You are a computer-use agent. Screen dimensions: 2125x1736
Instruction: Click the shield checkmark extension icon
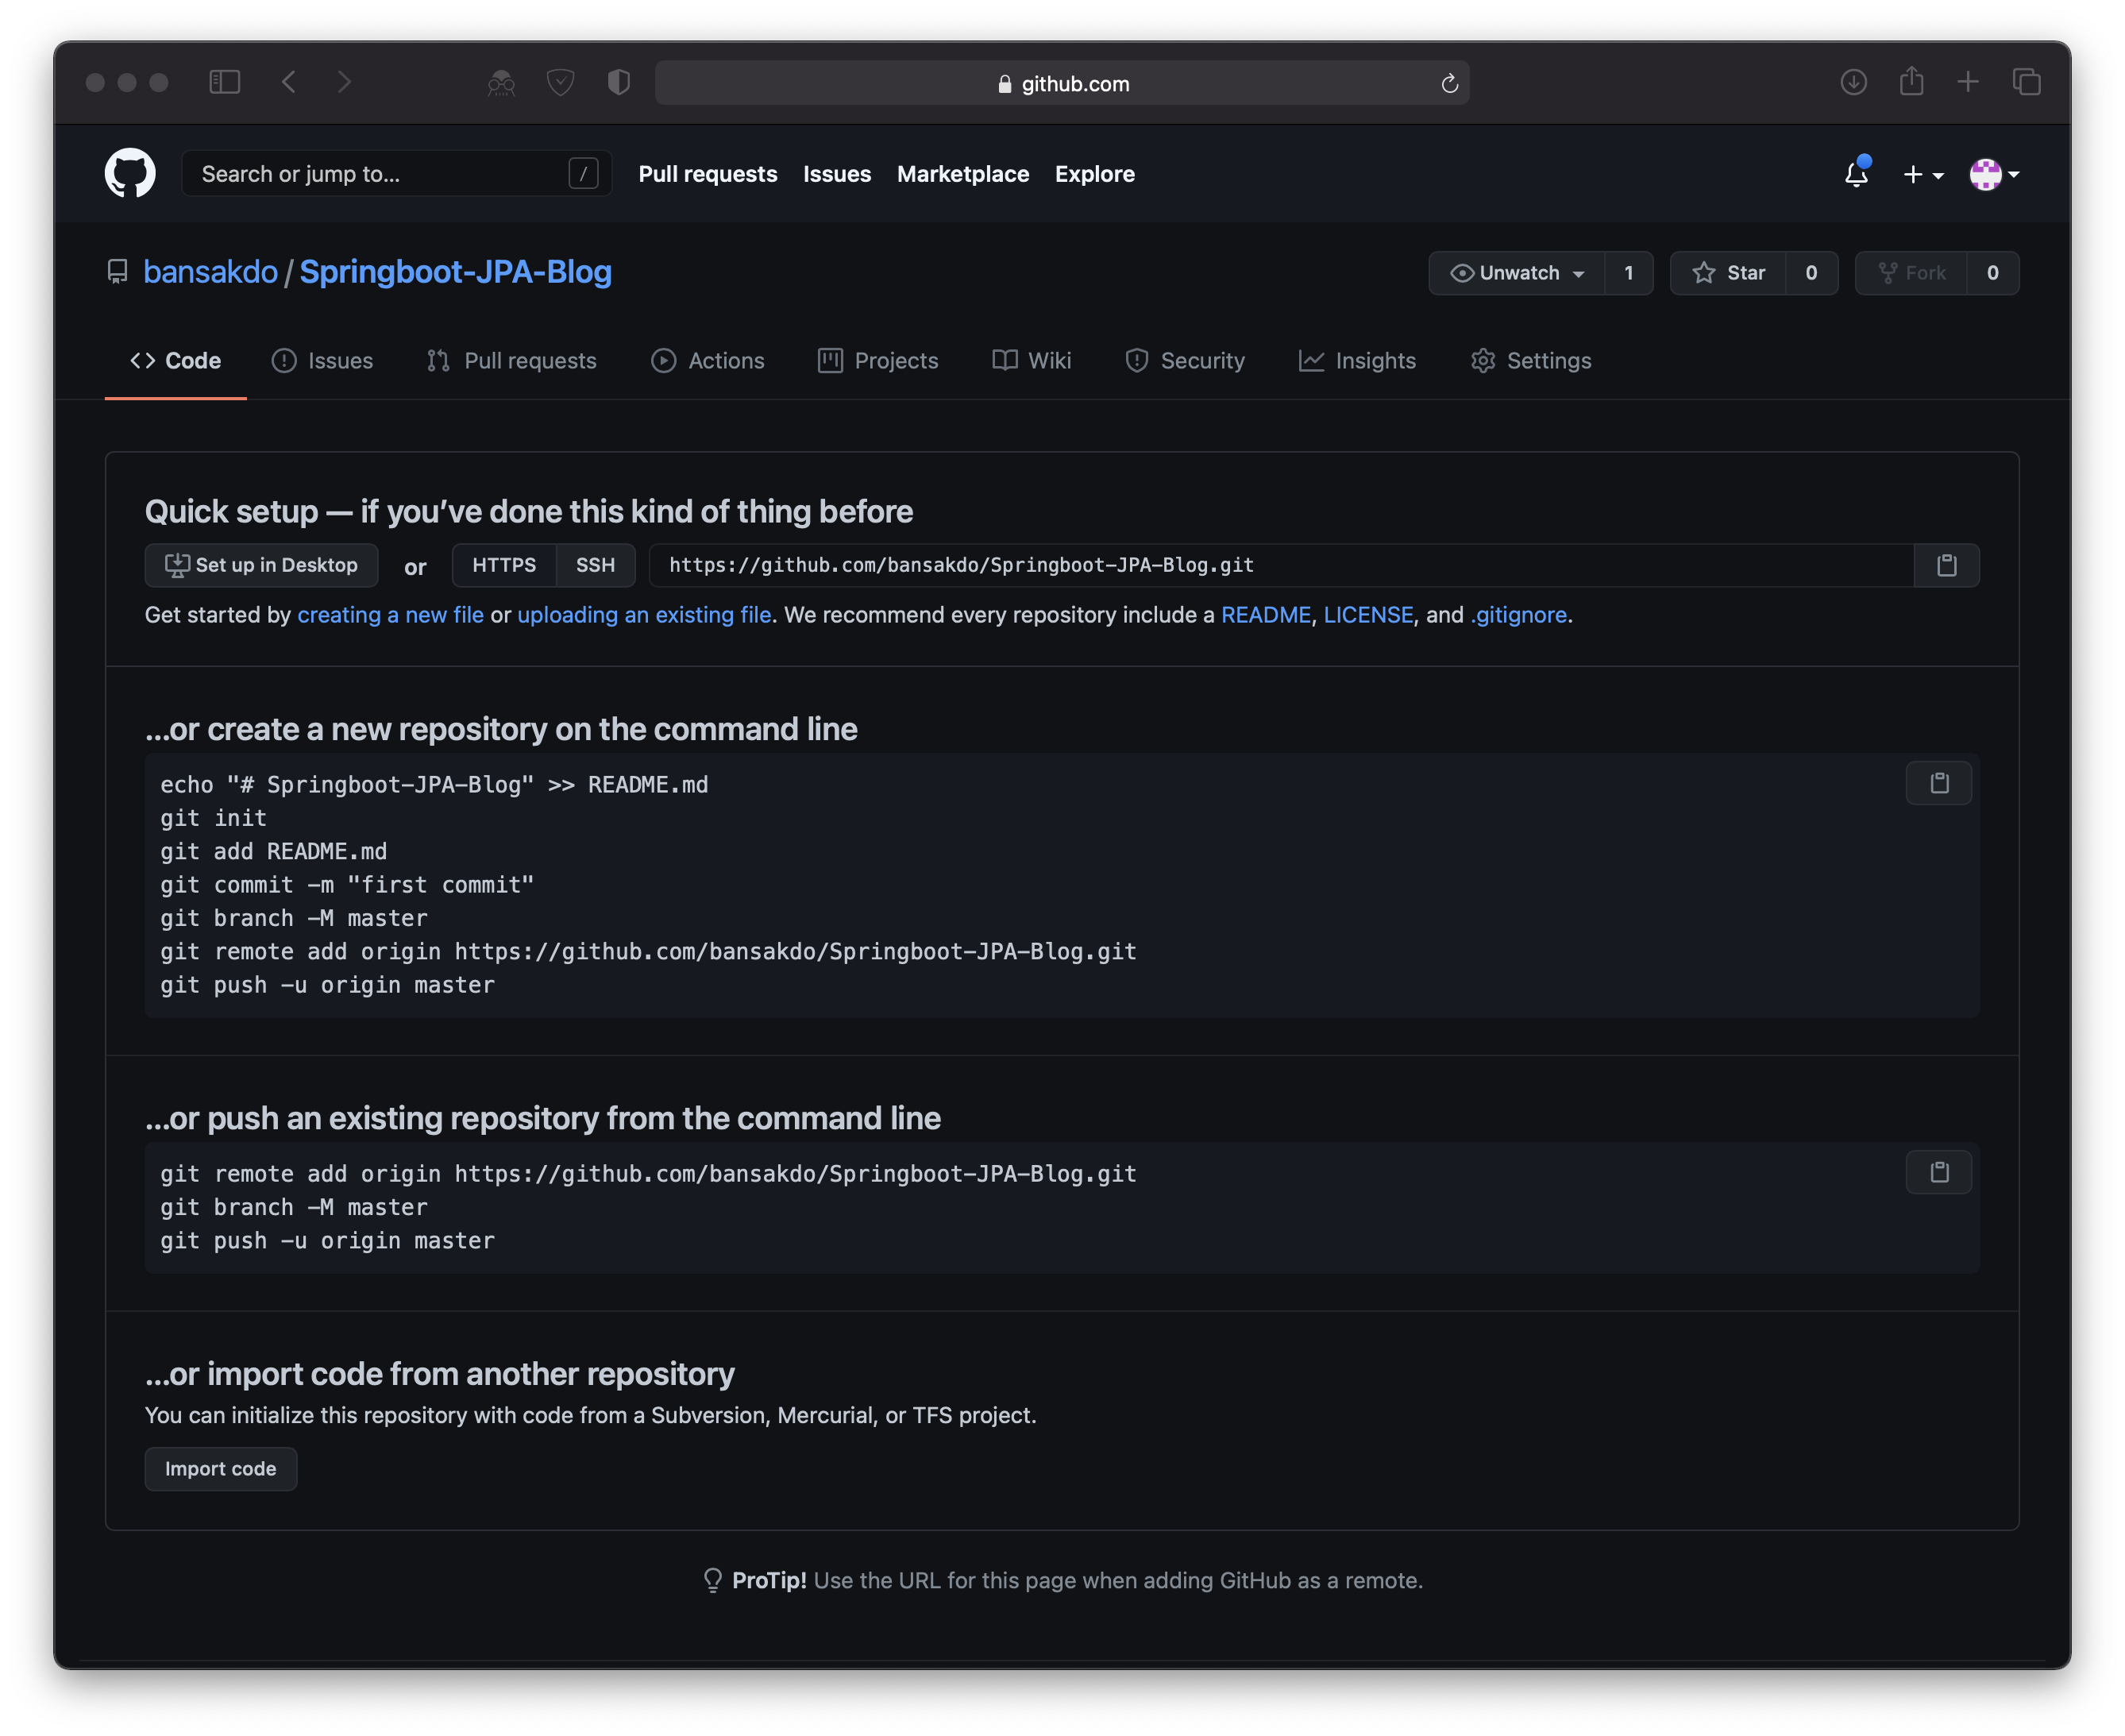[560, 82]
